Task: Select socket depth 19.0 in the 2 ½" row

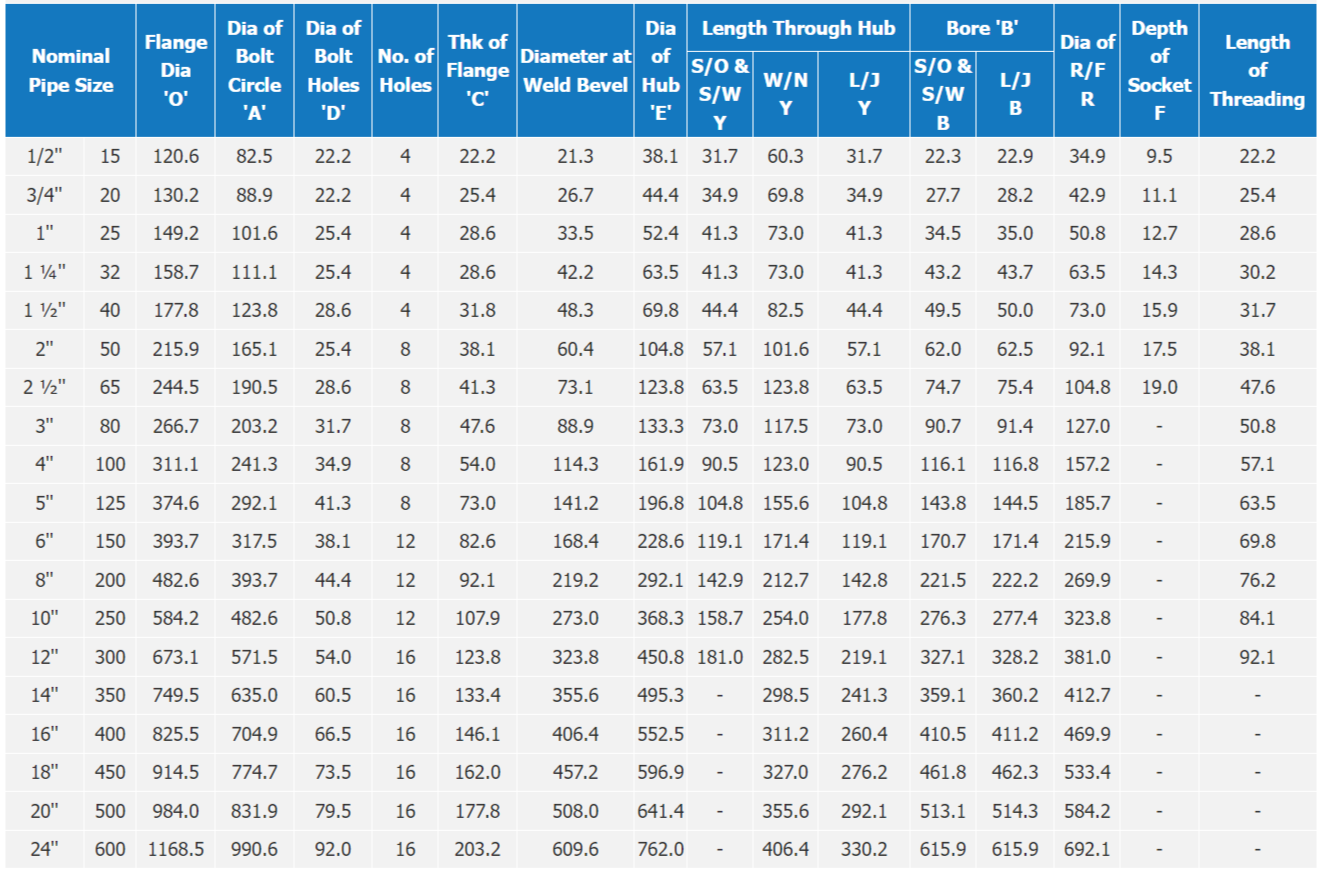Action: [x=1159, y=388]
